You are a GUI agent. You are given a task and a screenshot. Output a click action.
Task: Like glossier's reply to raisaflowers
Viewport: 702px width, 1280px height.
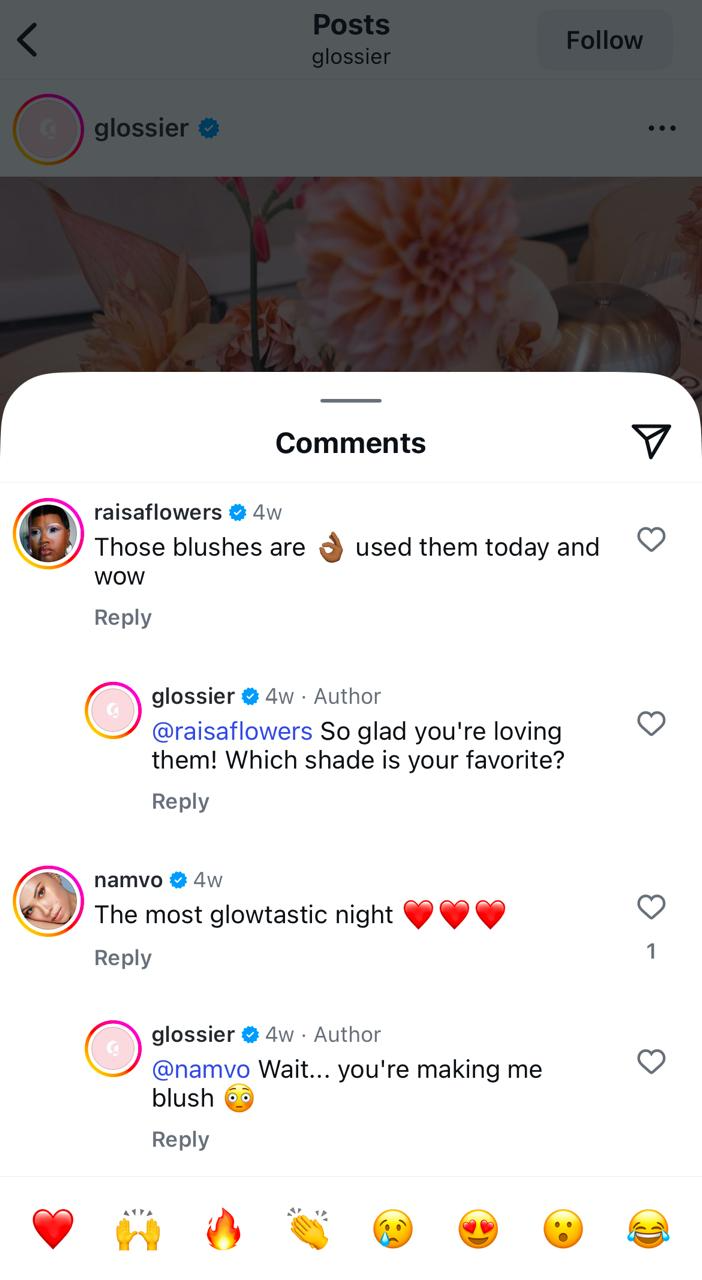[651, 723]
